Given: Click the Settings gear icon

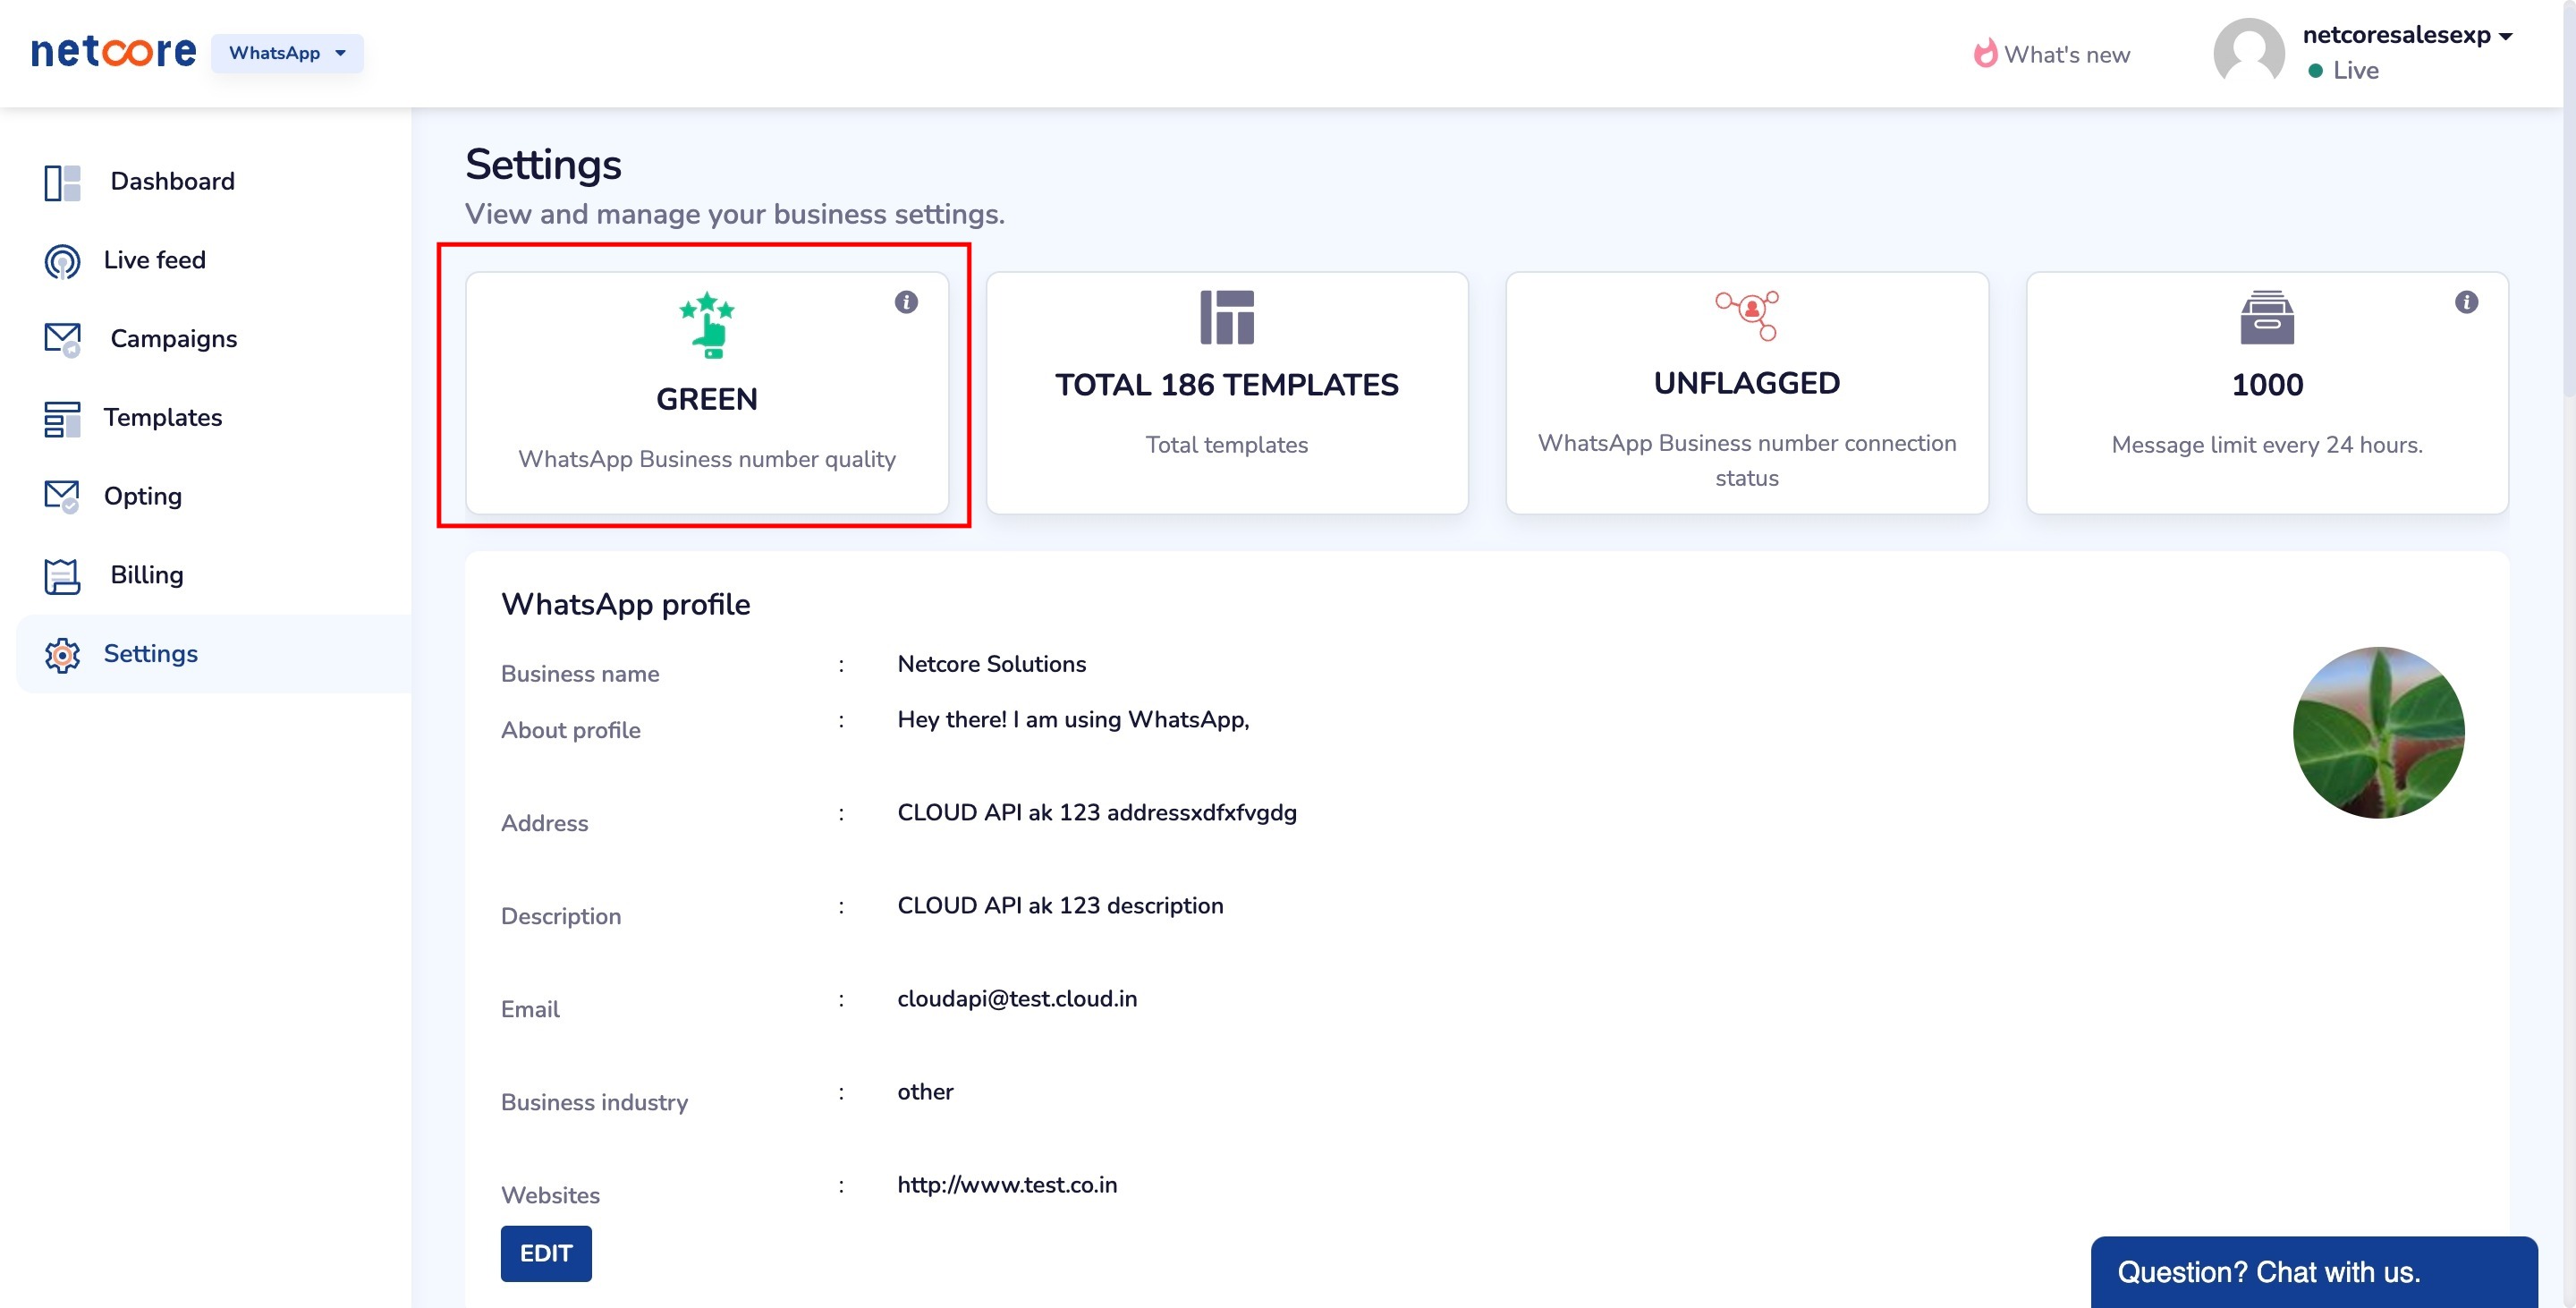Looking at the screenshot, I should pyautogui.click(x=62, y=655).
